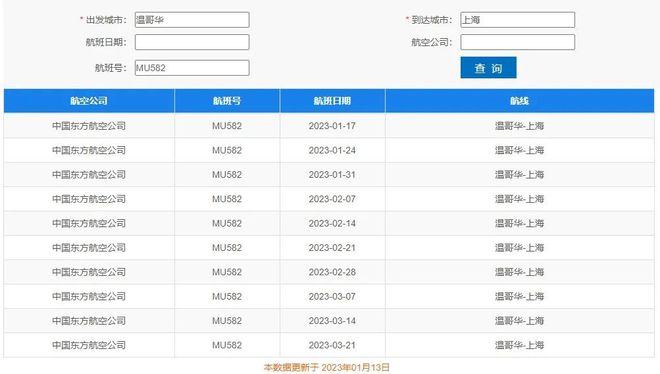
Task: Click MU582 in the 2023-03-14 row
Action: tap(227, 321)
